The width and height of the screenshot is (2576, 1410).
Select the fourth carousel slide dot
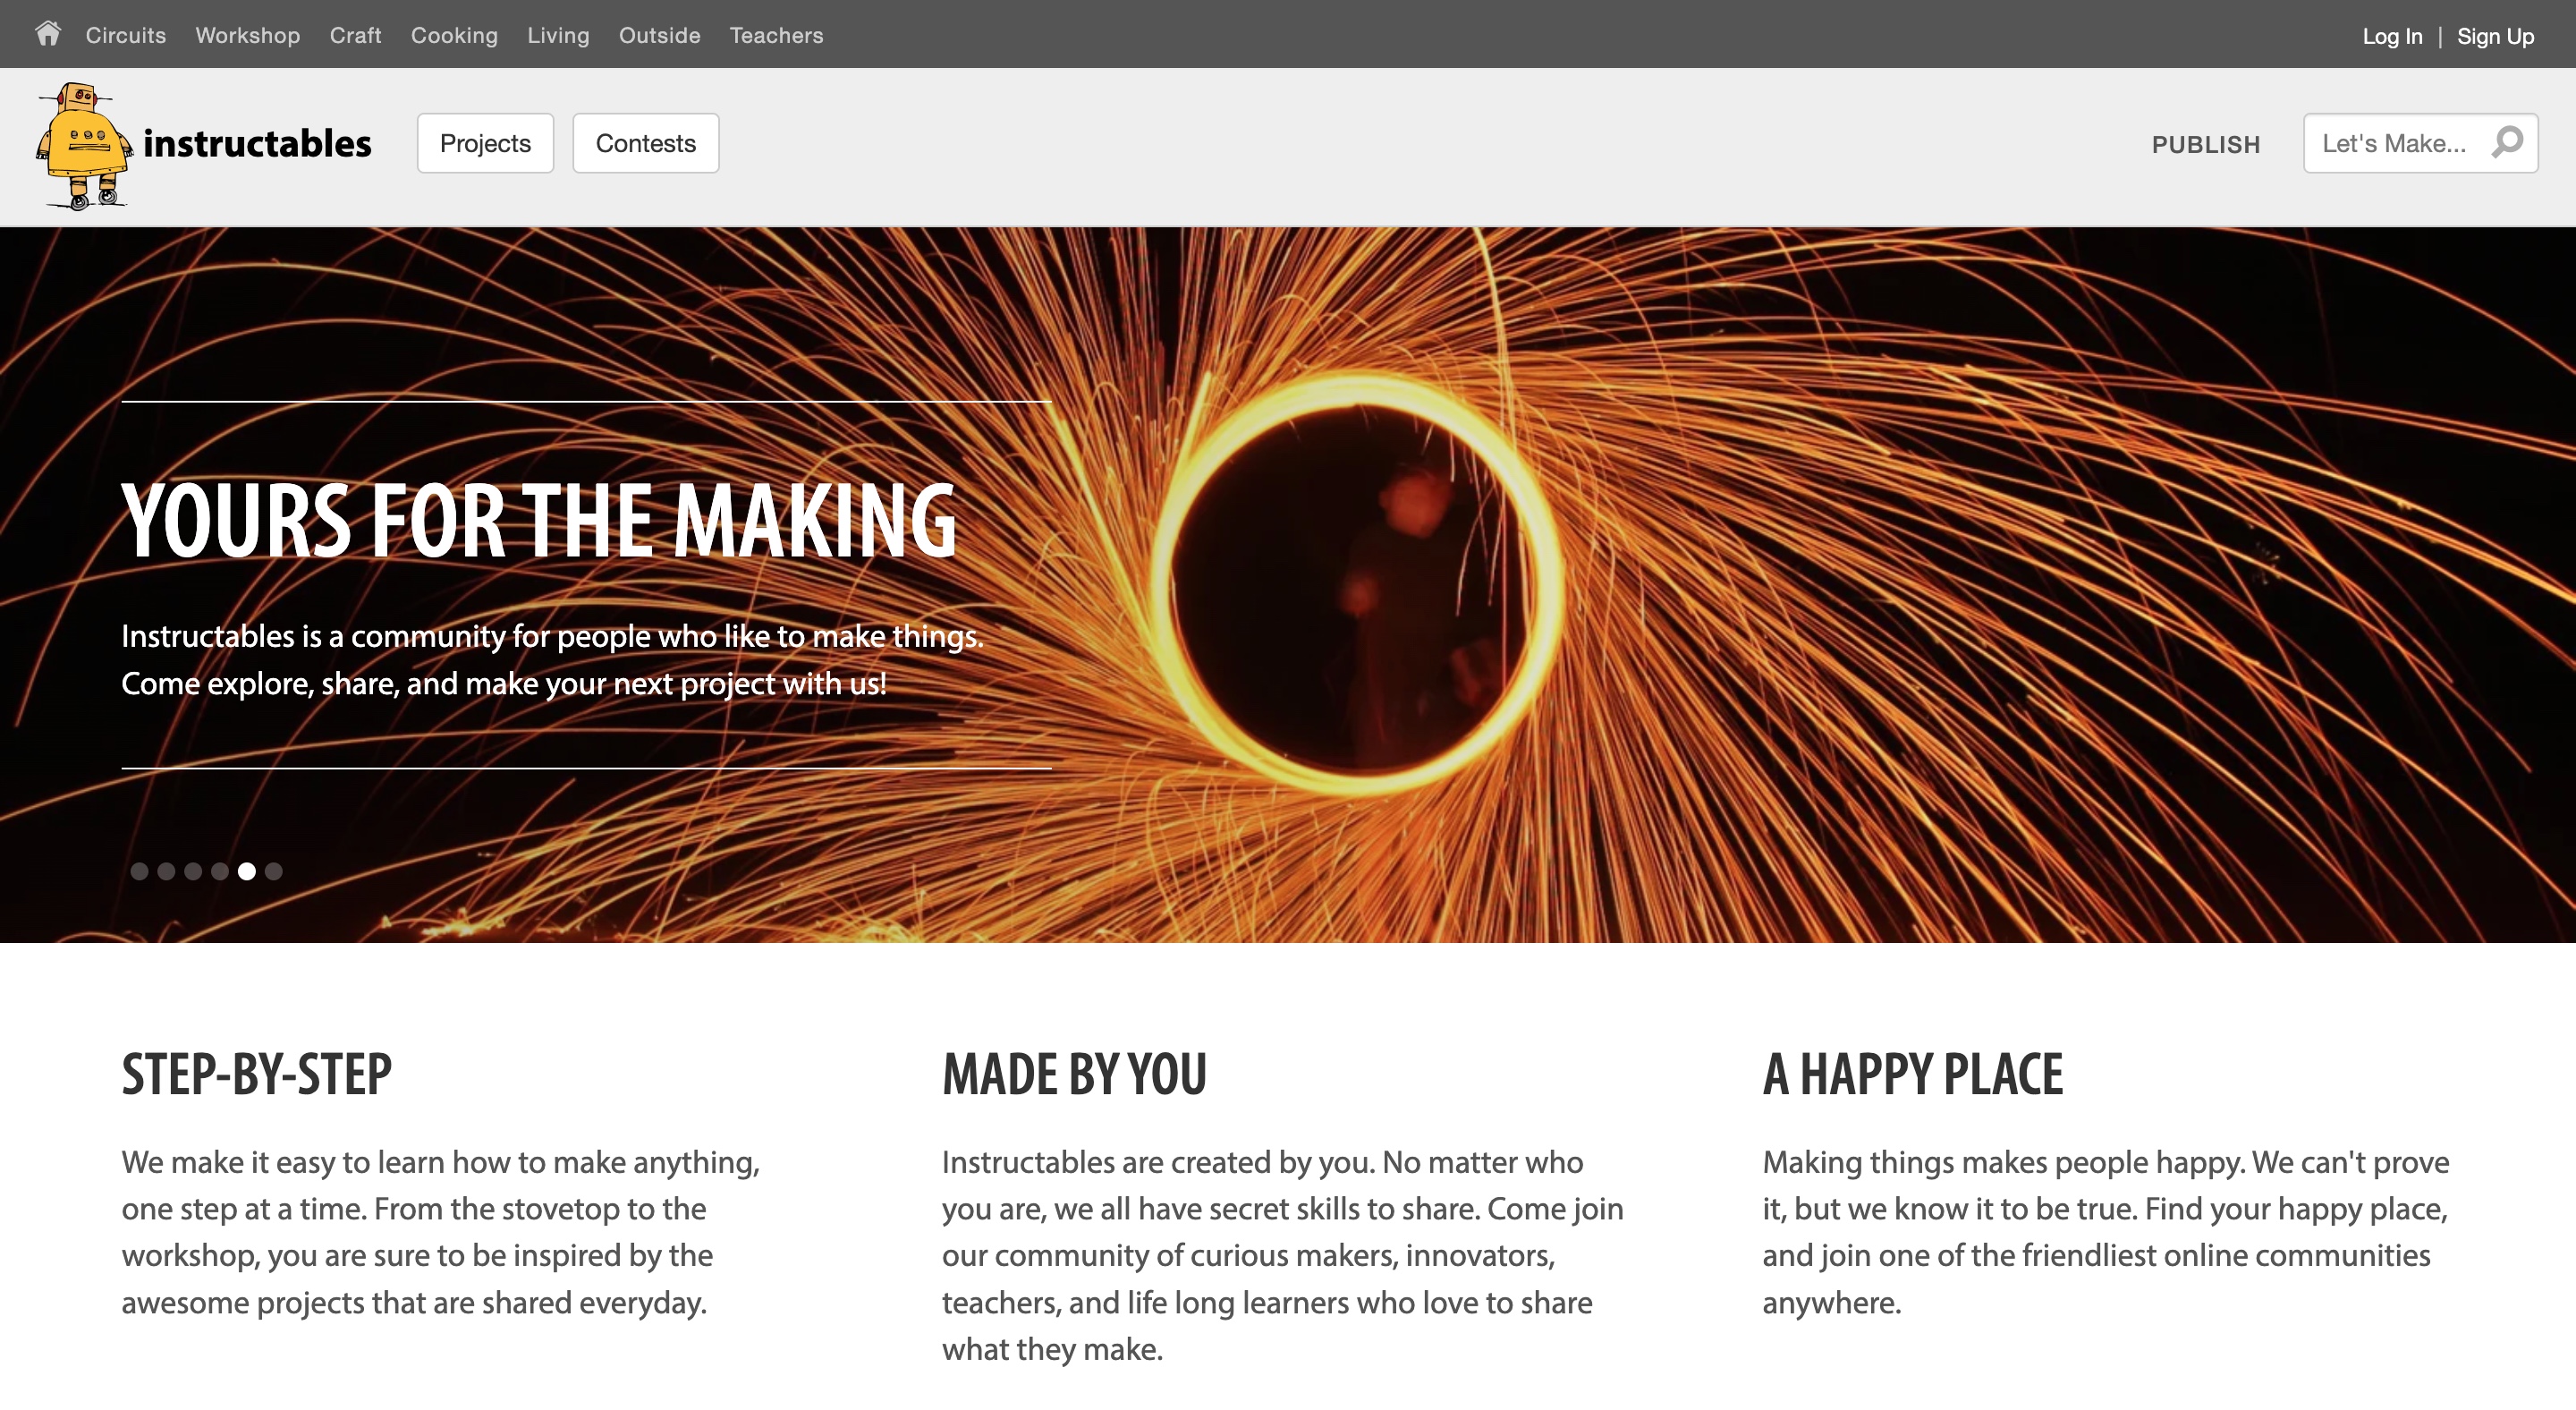[220, 871]
